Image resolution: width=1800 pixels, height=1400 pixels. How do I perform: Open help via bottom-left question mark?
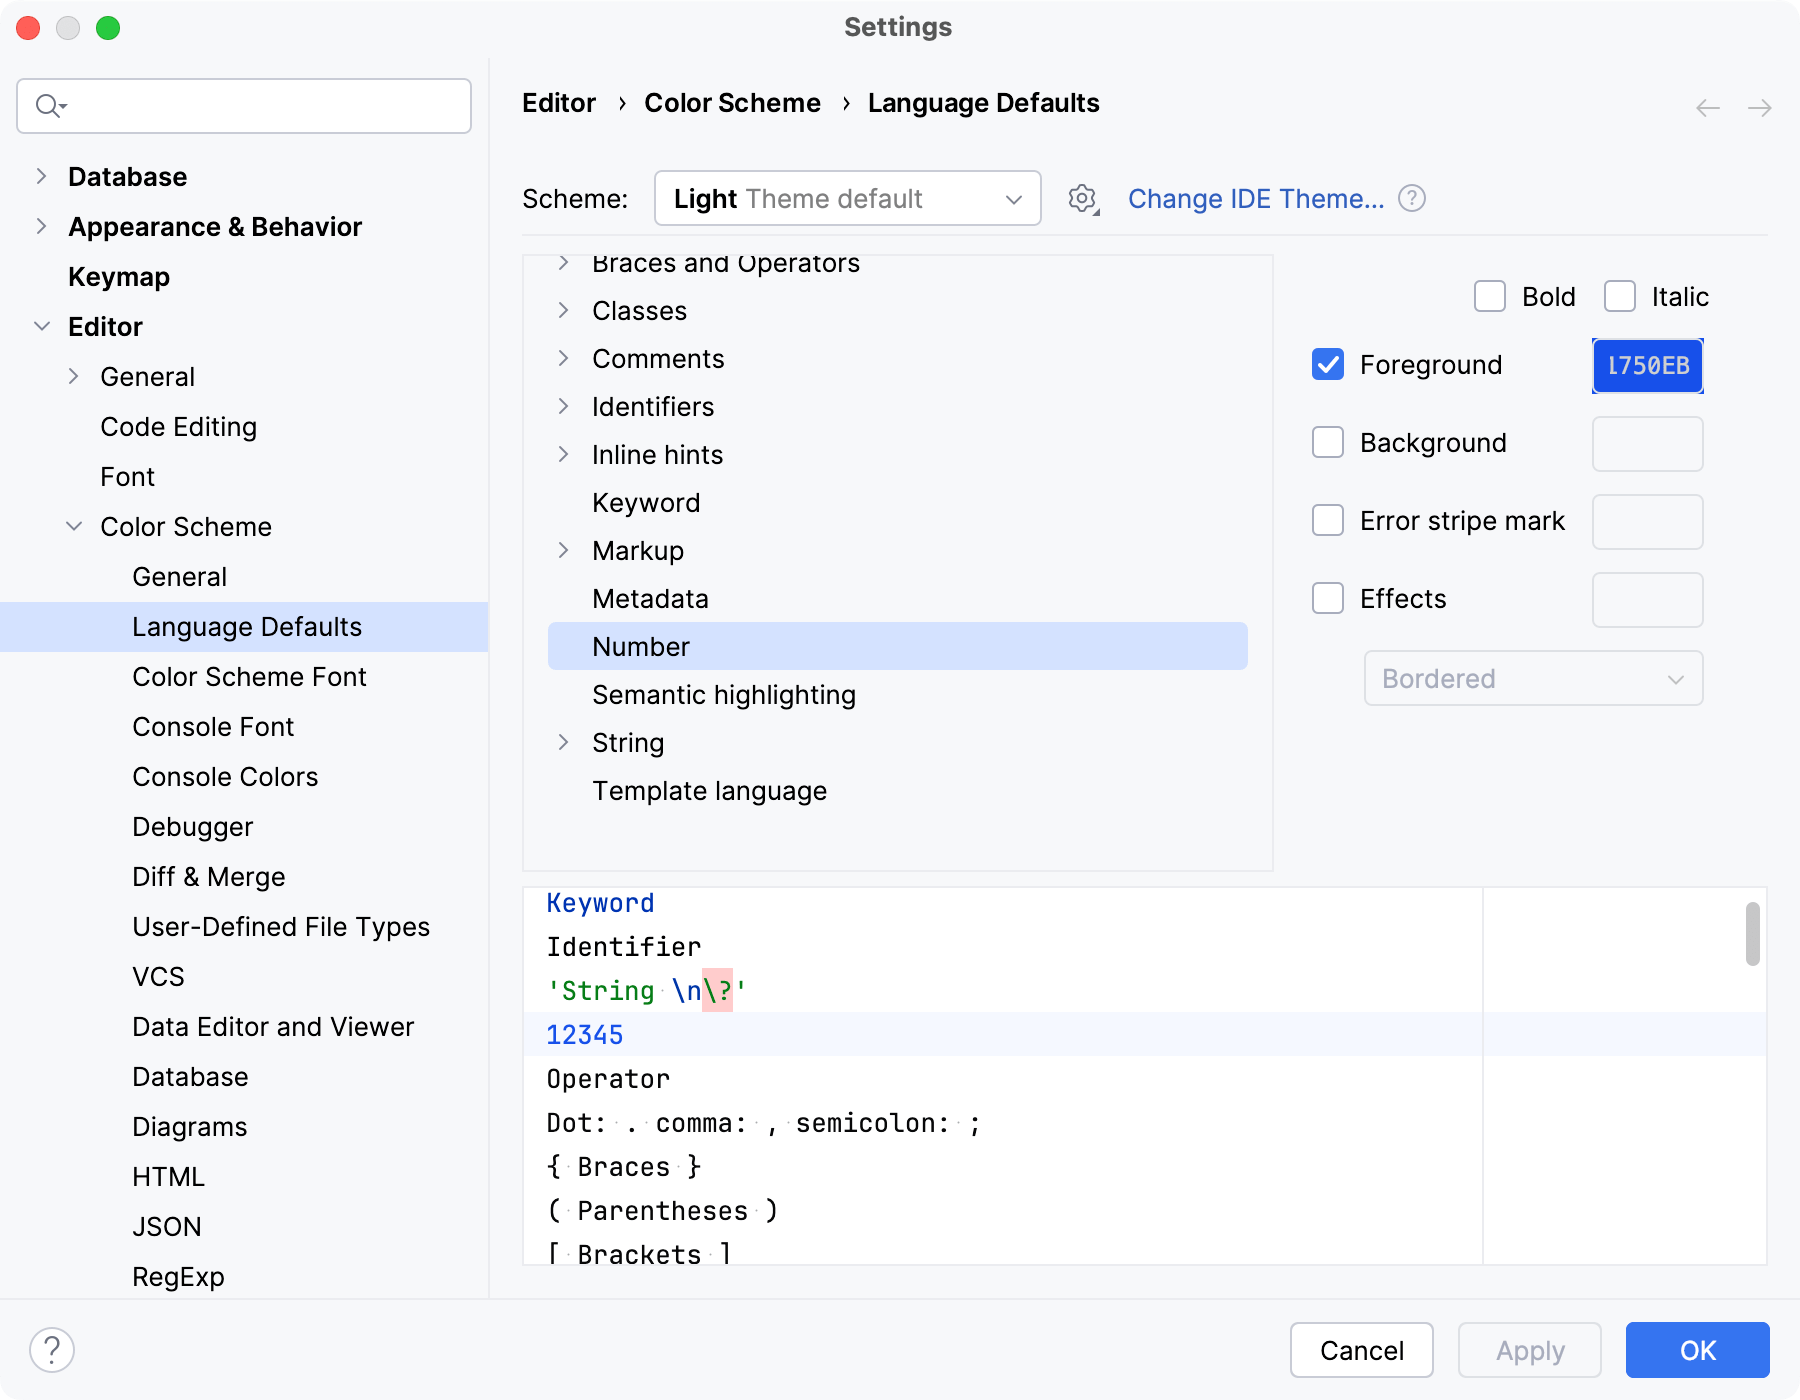tap(52, 1350)
